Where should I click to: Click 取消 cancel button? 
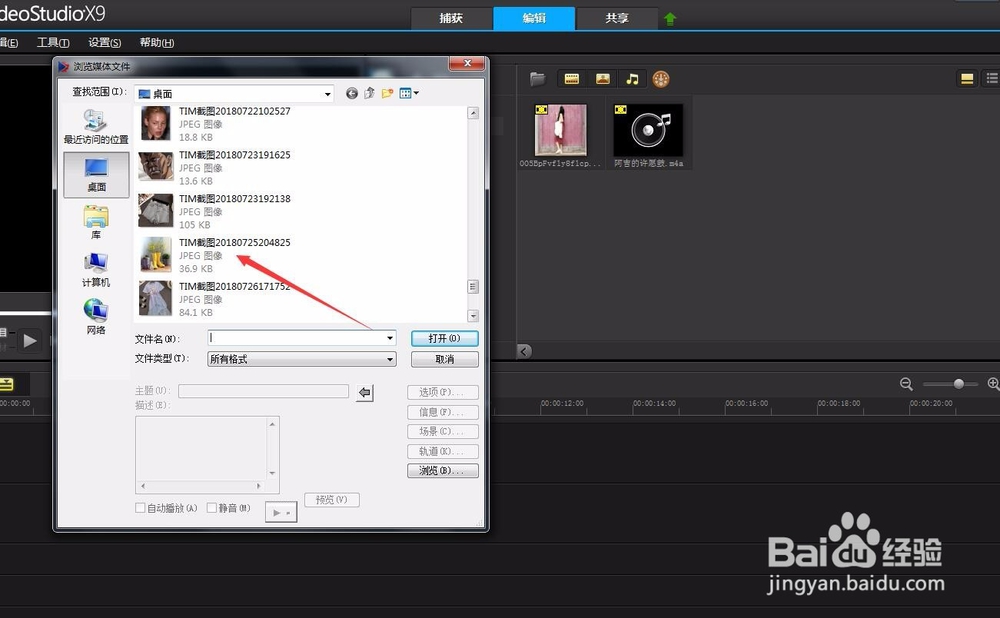point(444,359)
